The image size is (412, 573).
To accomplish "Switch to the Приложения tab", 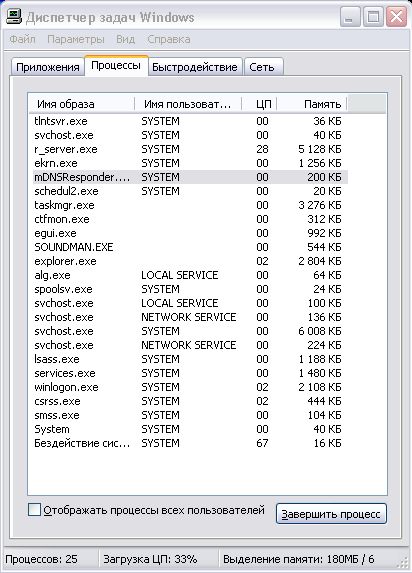I will pyautogui.click(x=48, y=67).
